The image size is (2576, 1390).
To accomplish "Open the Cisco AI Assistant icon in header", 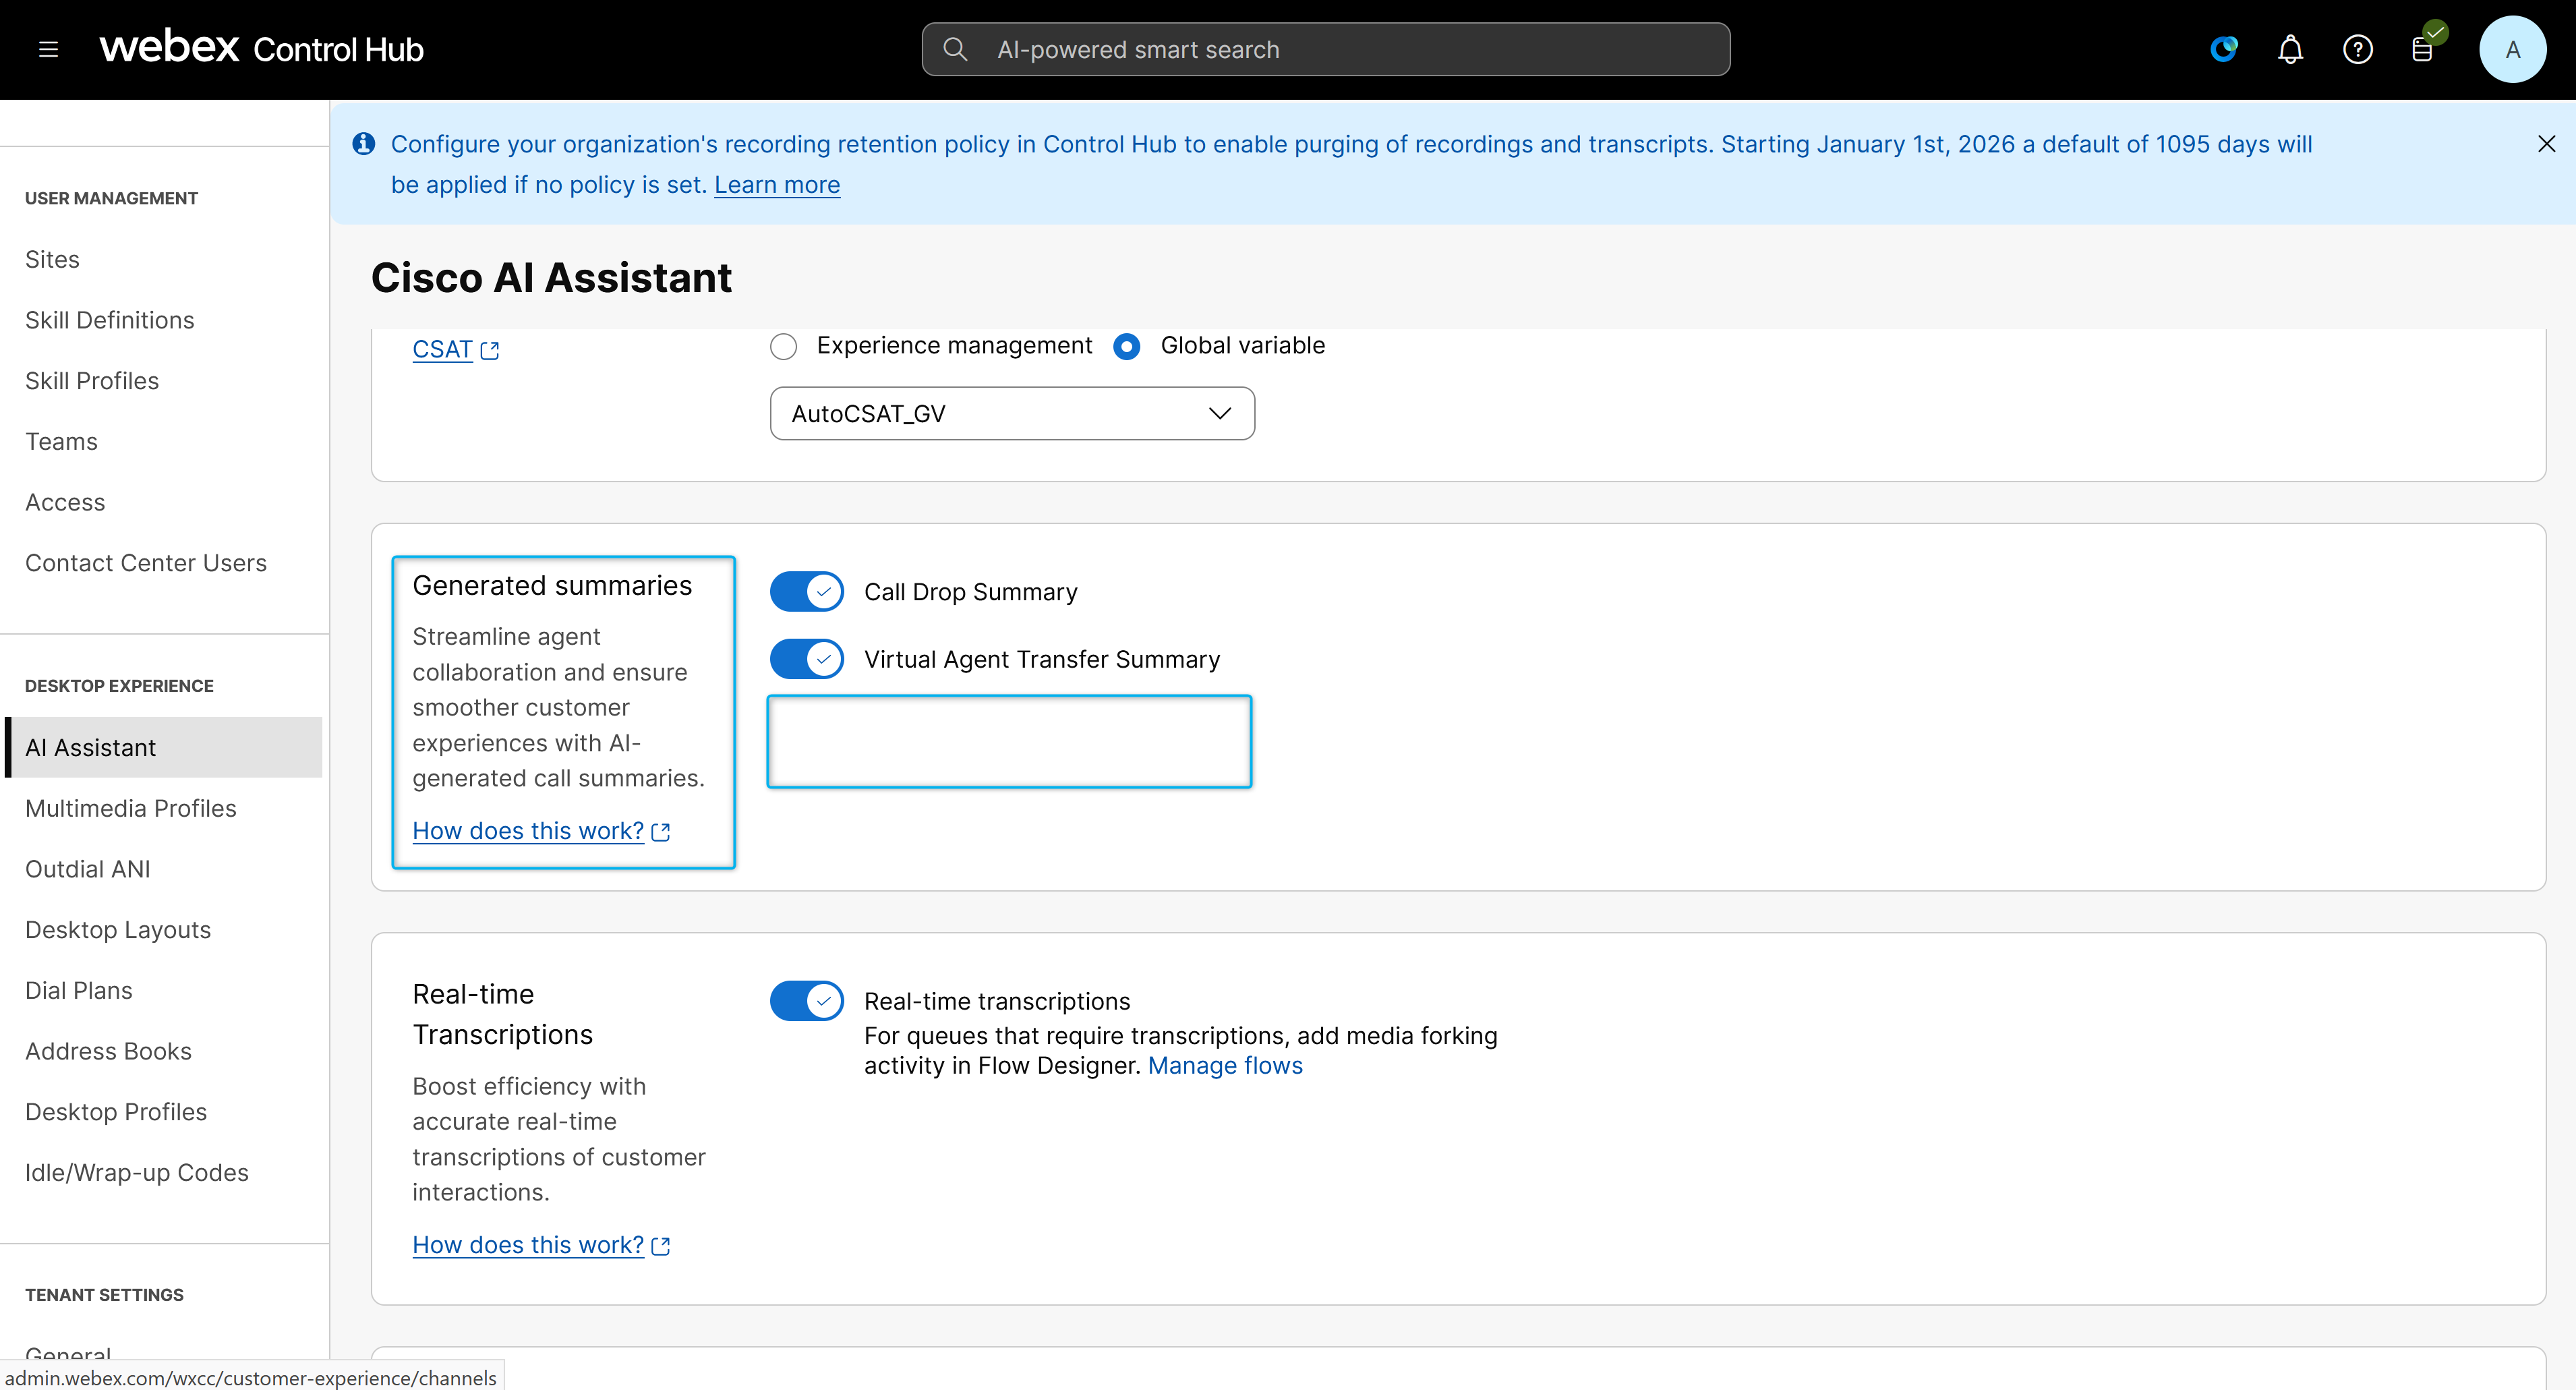I will click(2223, 49).
